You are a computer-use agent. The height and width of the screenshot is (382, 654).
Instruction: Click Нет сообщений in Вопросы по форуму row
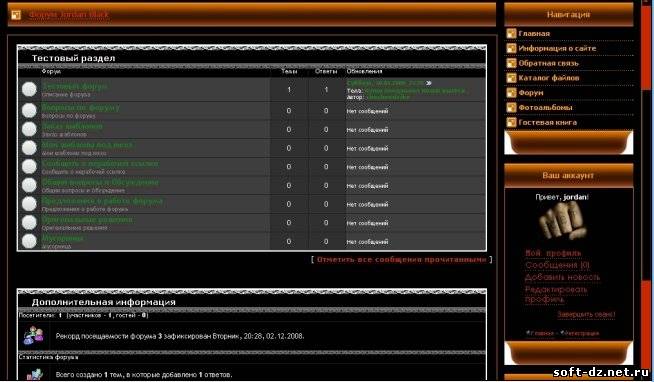[x=367, y=111]
